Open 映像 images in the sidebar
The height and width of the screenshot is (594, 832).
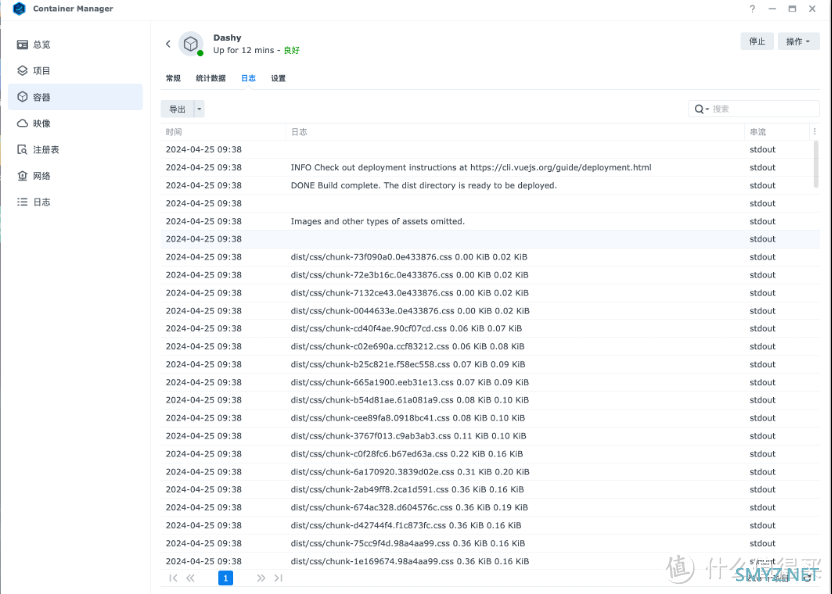coord(41,123)
